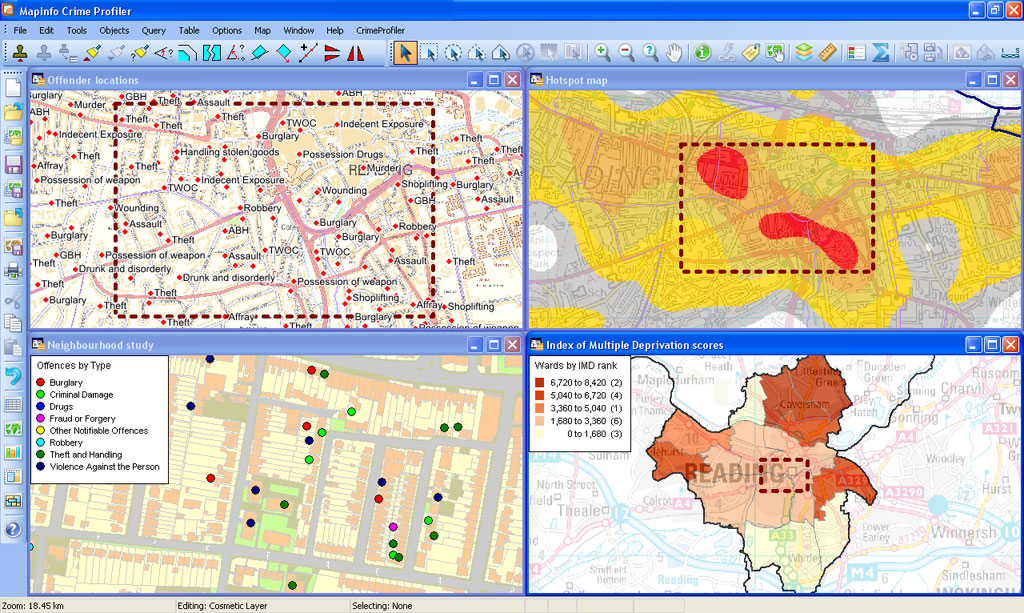Viewport: 1024px width, 613px height.
Task: Select the green Info tool
Action: point(702,53)
